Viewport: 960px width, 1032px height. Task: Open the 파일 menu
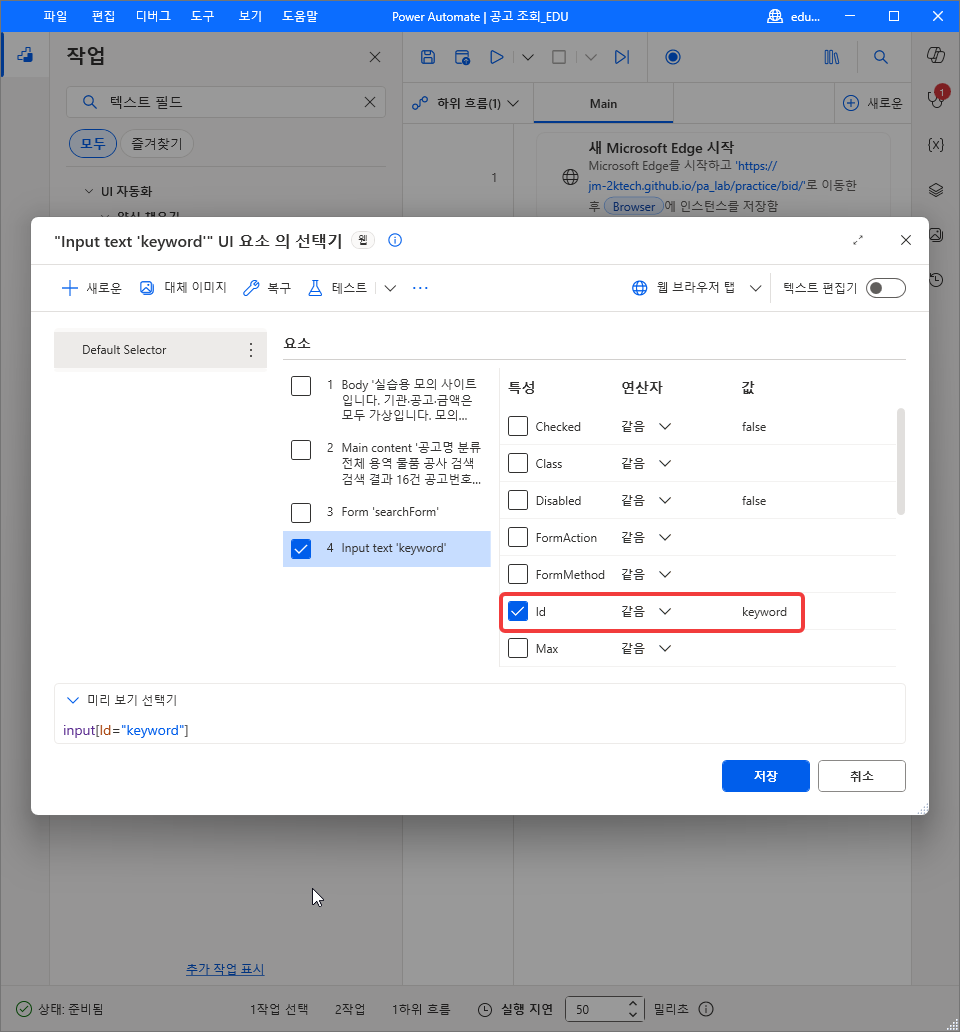pyautogui.click(x=55, y=16)
